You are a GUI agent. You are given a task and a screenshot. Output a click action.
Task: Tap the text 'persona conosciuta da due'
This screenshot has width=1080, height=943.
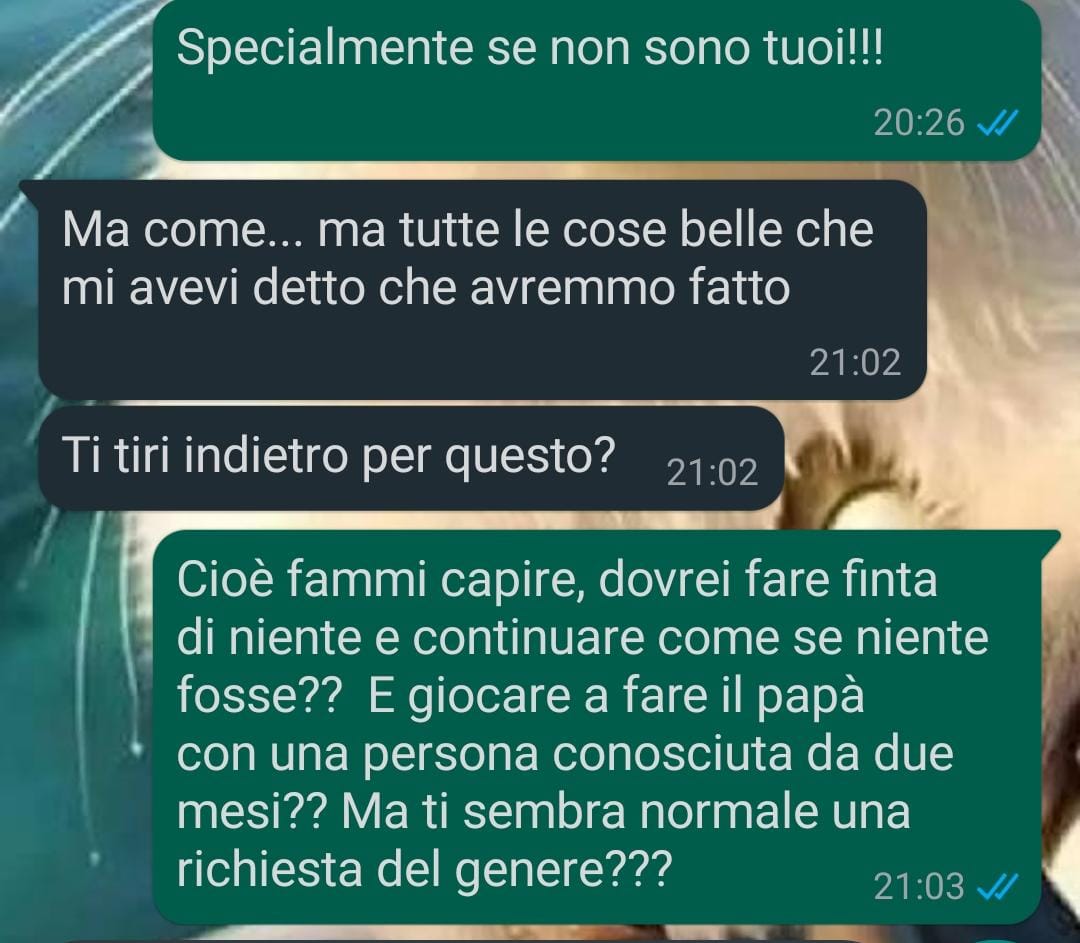coord(658,755)
